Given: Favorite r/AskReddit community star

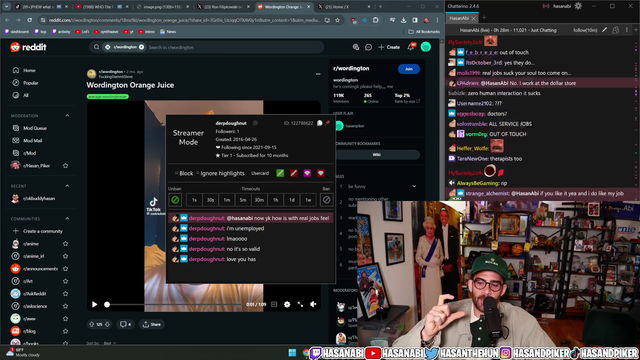Looking at the screenshot, I should [x=65, y=293].
